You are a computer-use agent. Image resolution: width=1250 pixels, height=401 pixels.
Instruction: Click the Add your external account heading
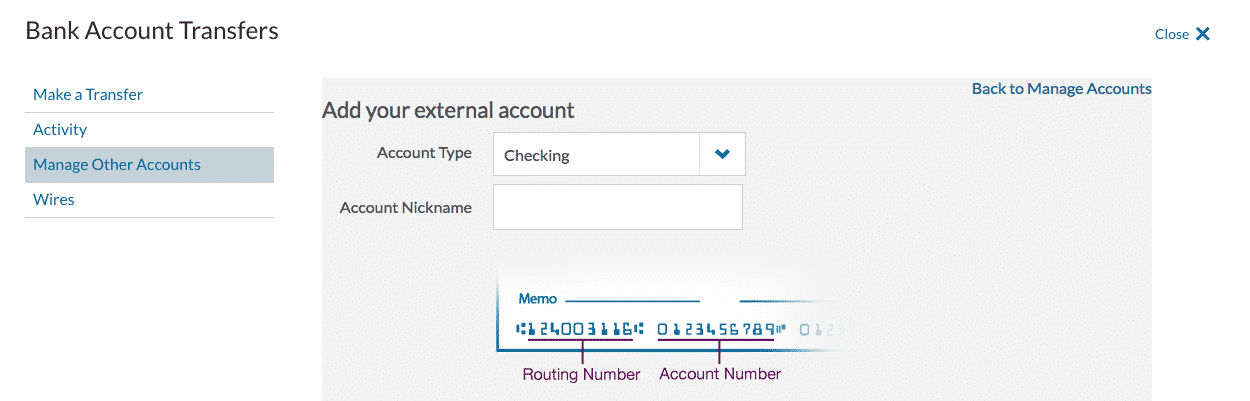pyautogui.click(x=448, y=110)
